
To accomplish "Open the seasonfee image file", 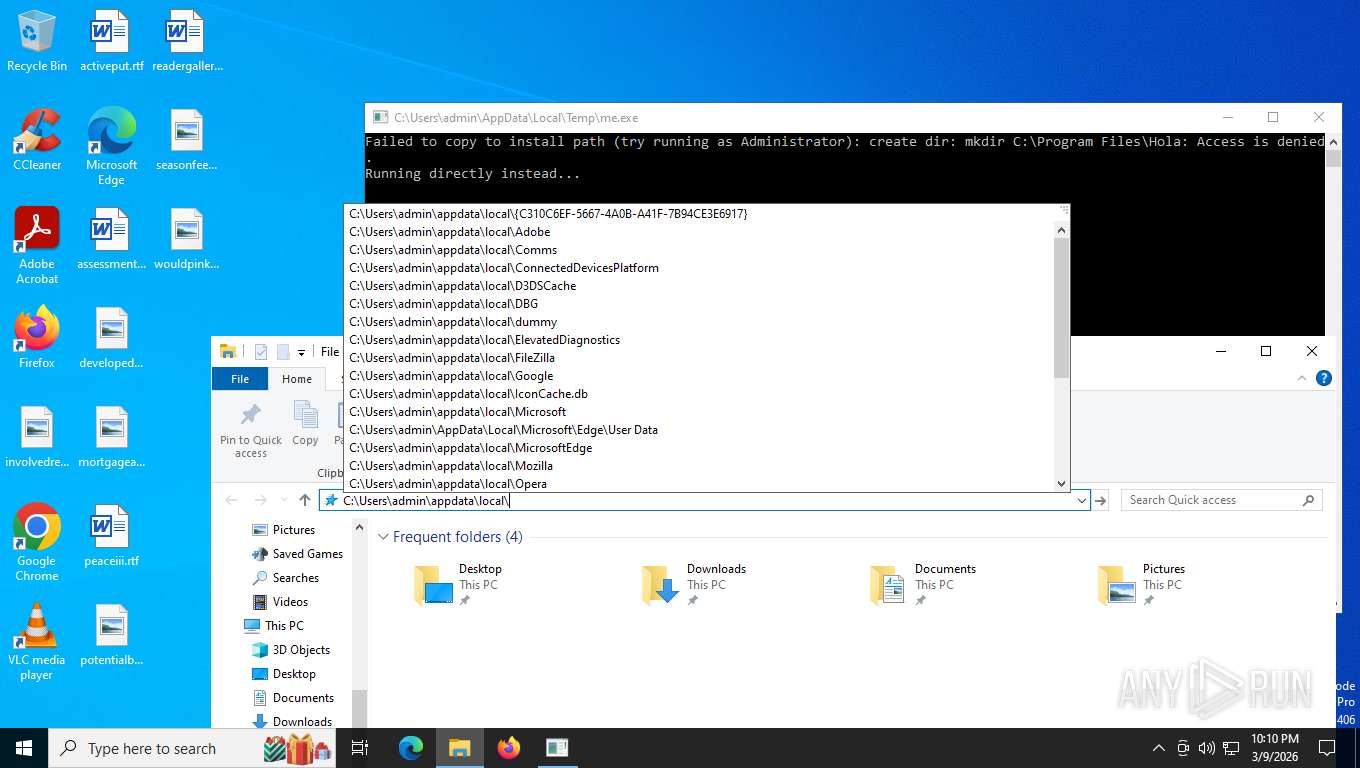I will (x=187, y=140).
